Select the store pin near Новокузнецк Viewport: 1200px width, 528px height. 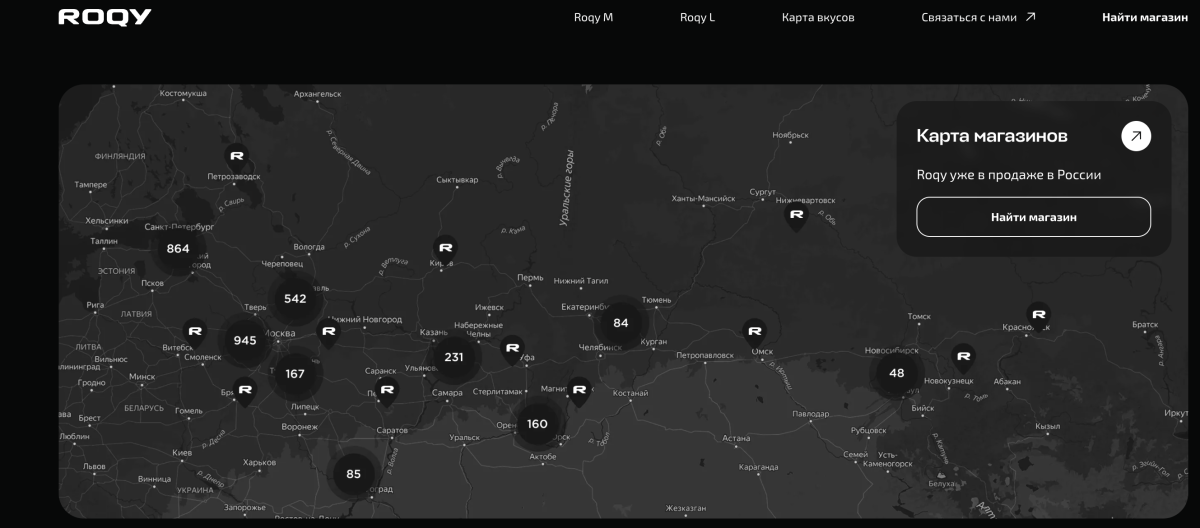click(963, 356)
